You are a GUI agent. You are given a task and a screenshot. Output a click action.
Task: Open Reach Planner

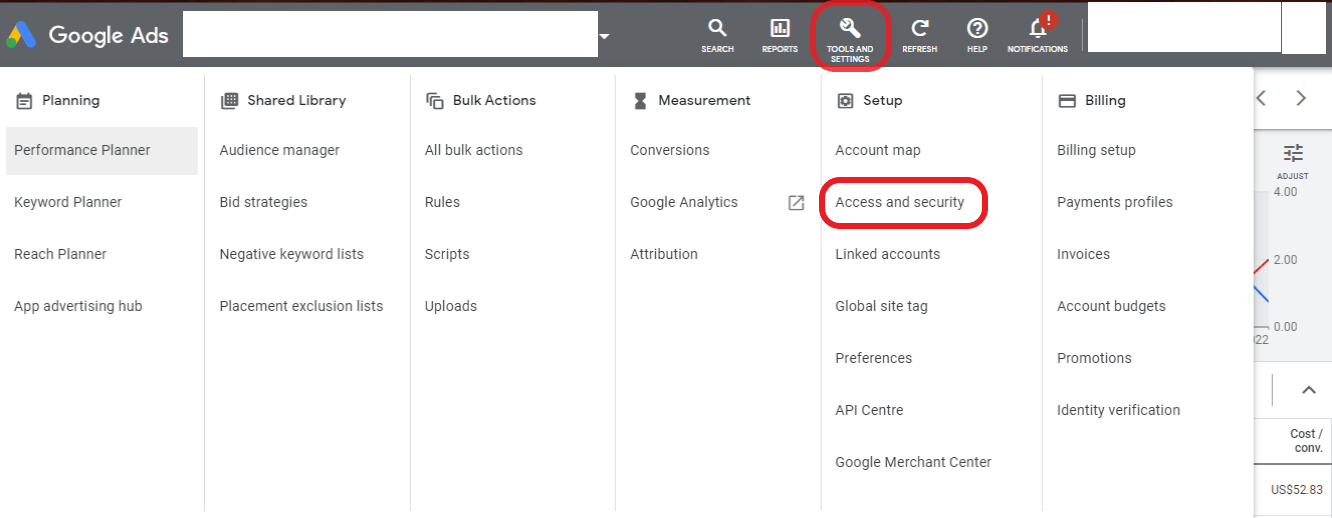pos(60,254)
